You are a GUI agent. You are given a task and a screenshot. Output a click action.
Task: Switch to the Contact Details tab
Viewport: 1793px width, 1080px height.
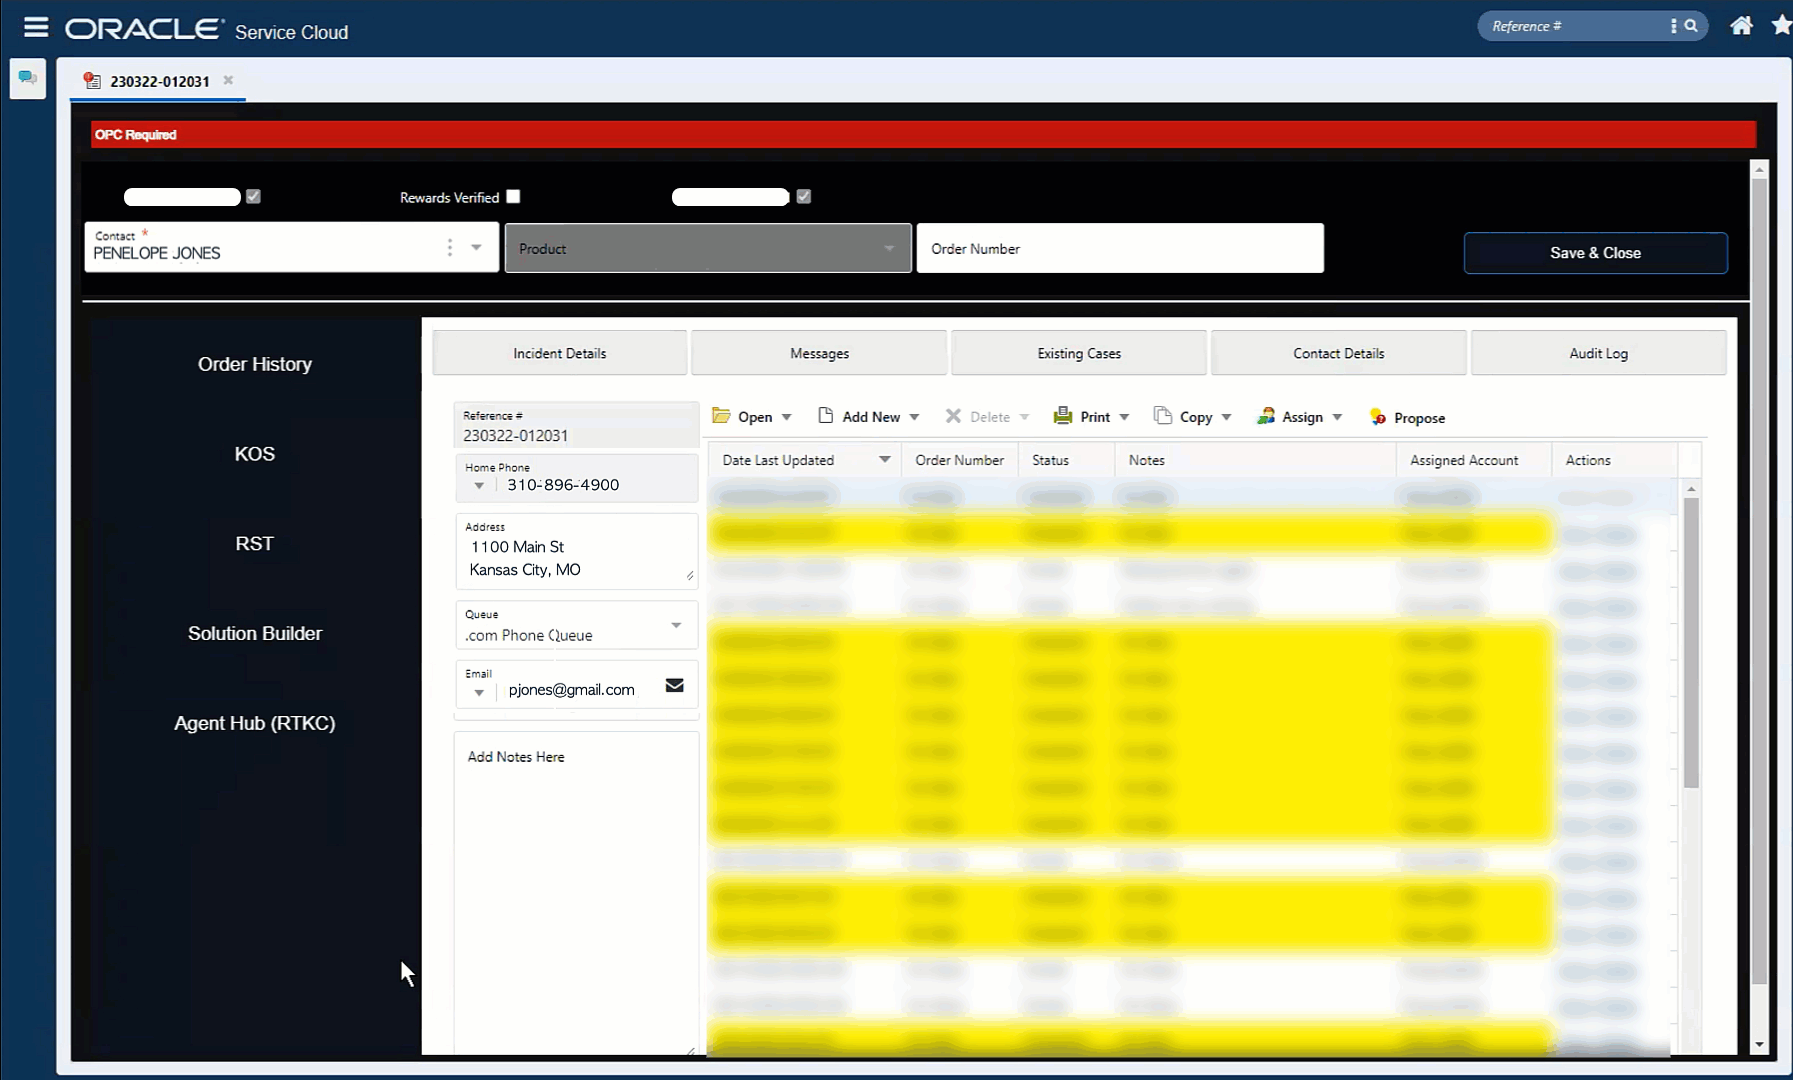click(x=1339, y=353)
